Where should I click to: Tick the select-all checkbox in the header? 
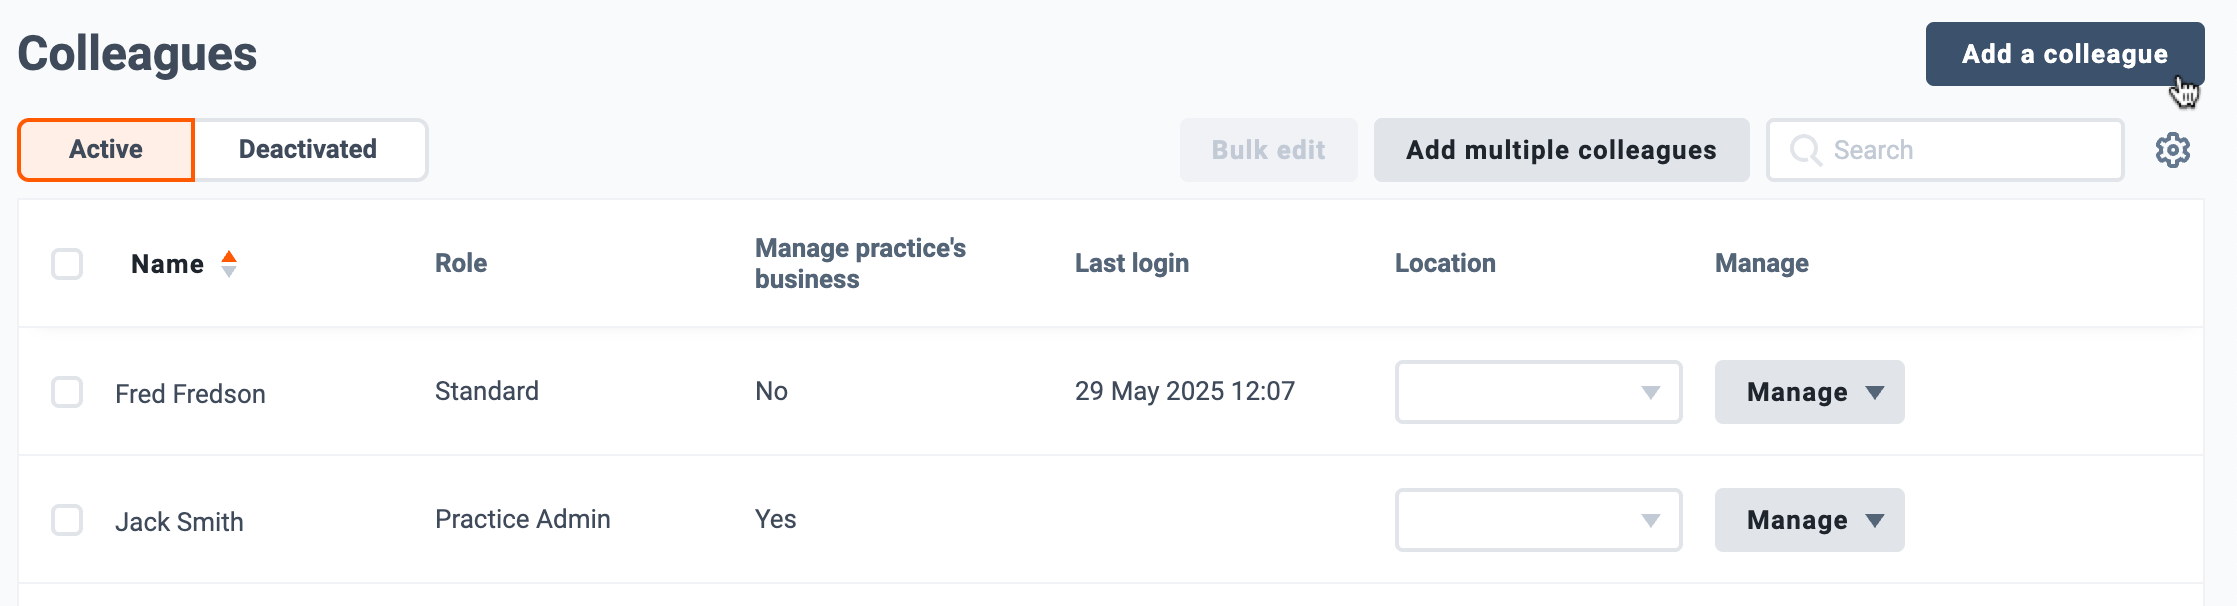pos(67,264)
